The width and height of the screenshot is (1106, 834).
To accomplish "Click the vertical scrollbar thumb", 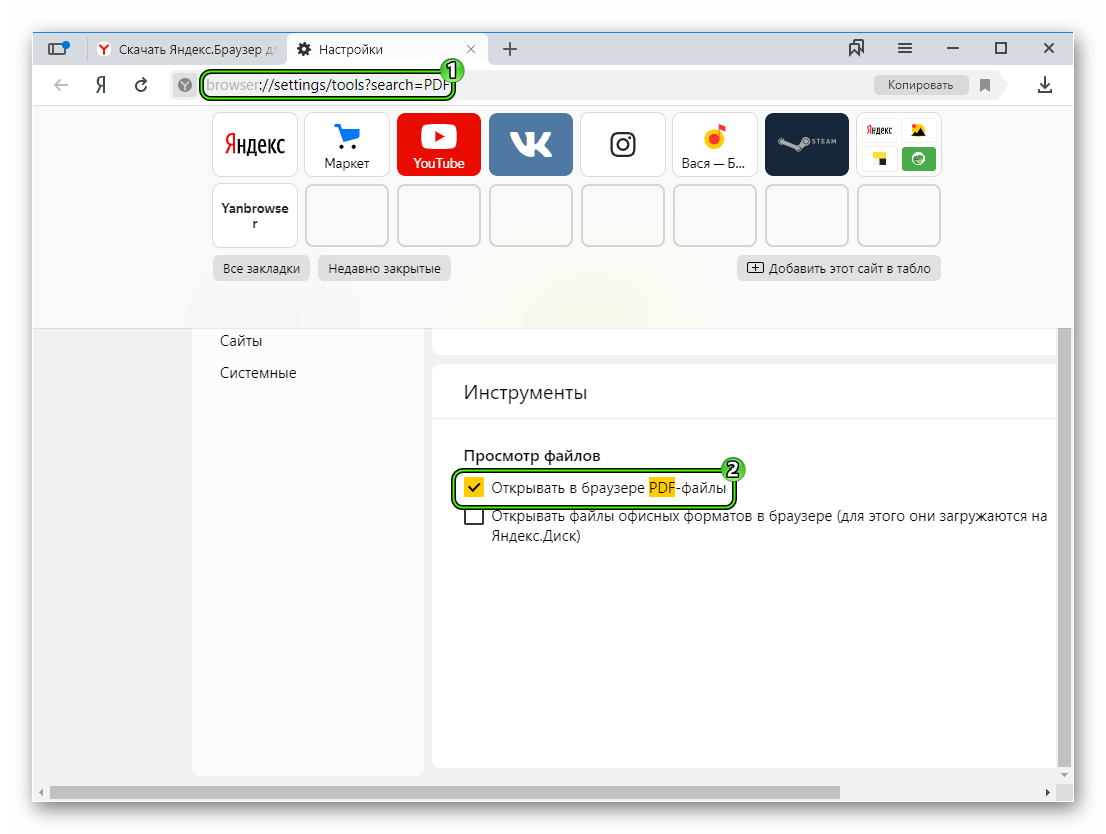I will point(1064,548).
